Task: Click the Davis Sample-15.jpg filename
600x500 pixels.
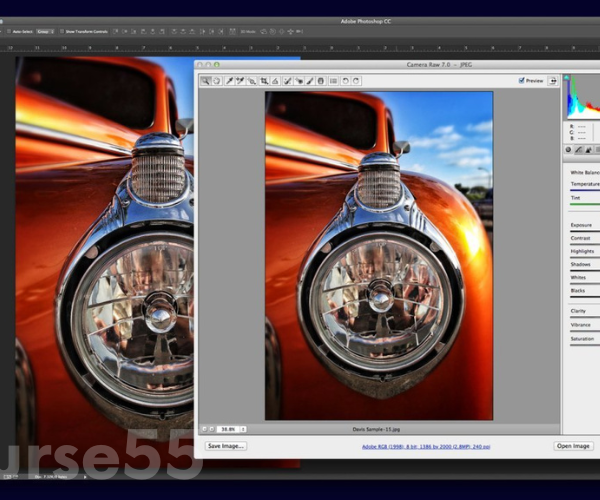Action: click(376, 429)
